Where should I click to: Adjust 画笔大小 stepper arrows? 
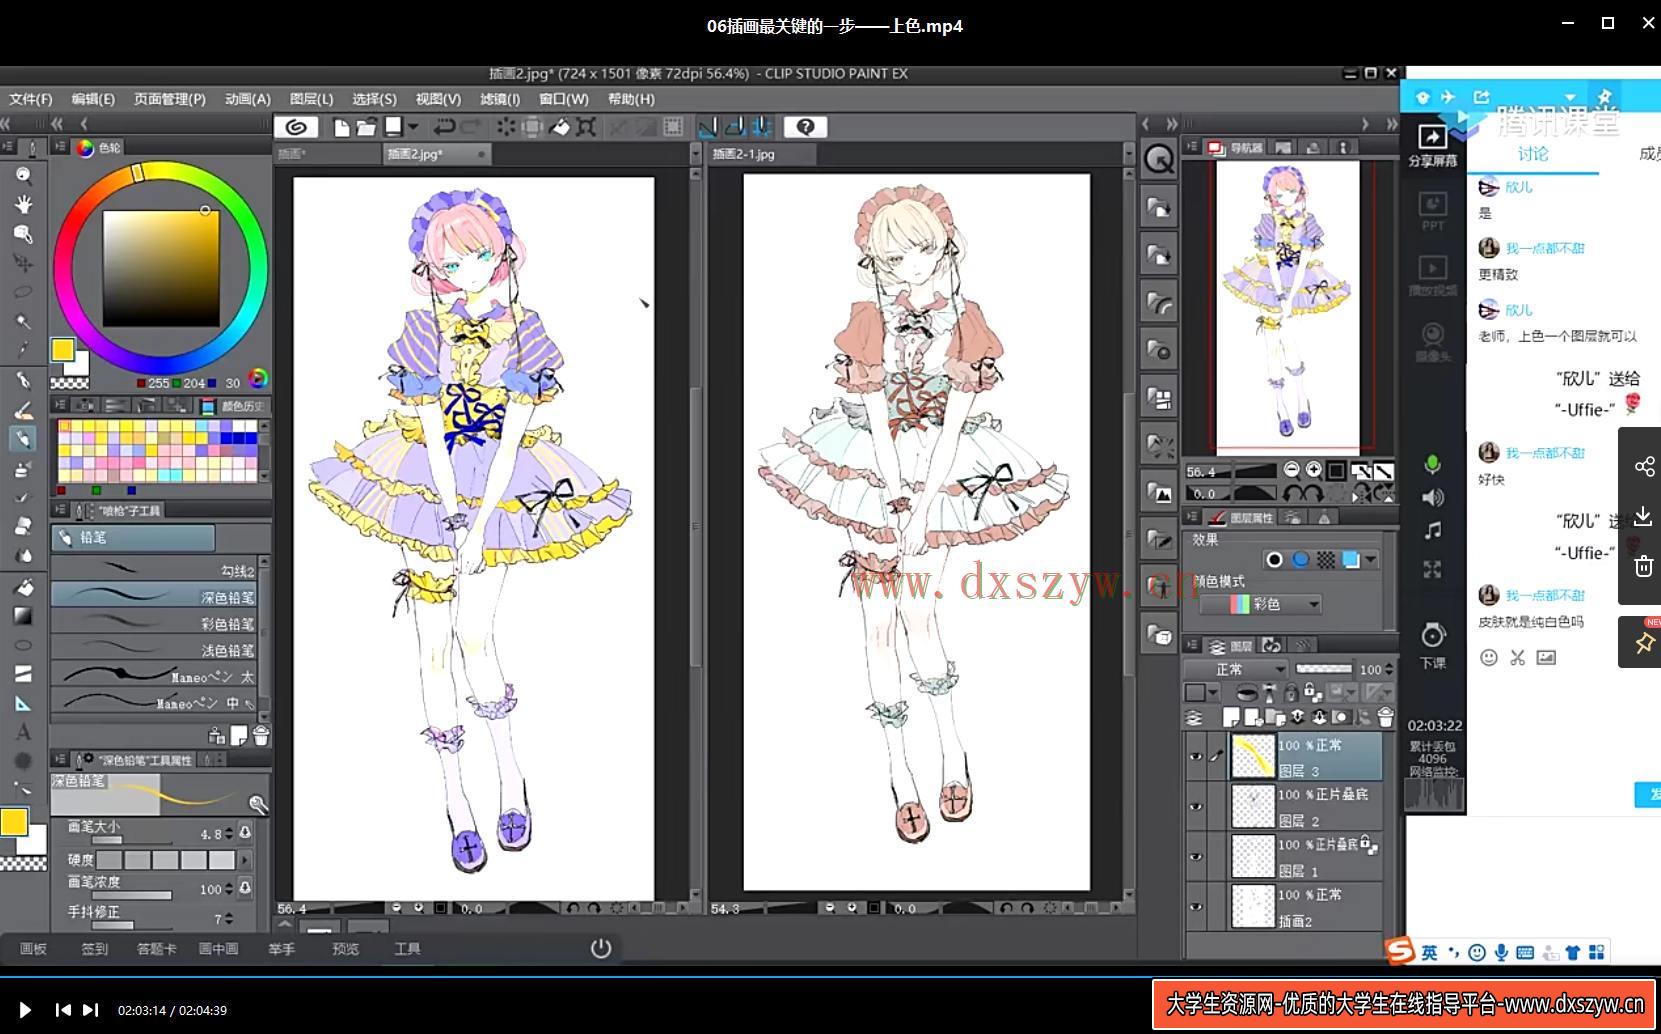tap(229, 833)
